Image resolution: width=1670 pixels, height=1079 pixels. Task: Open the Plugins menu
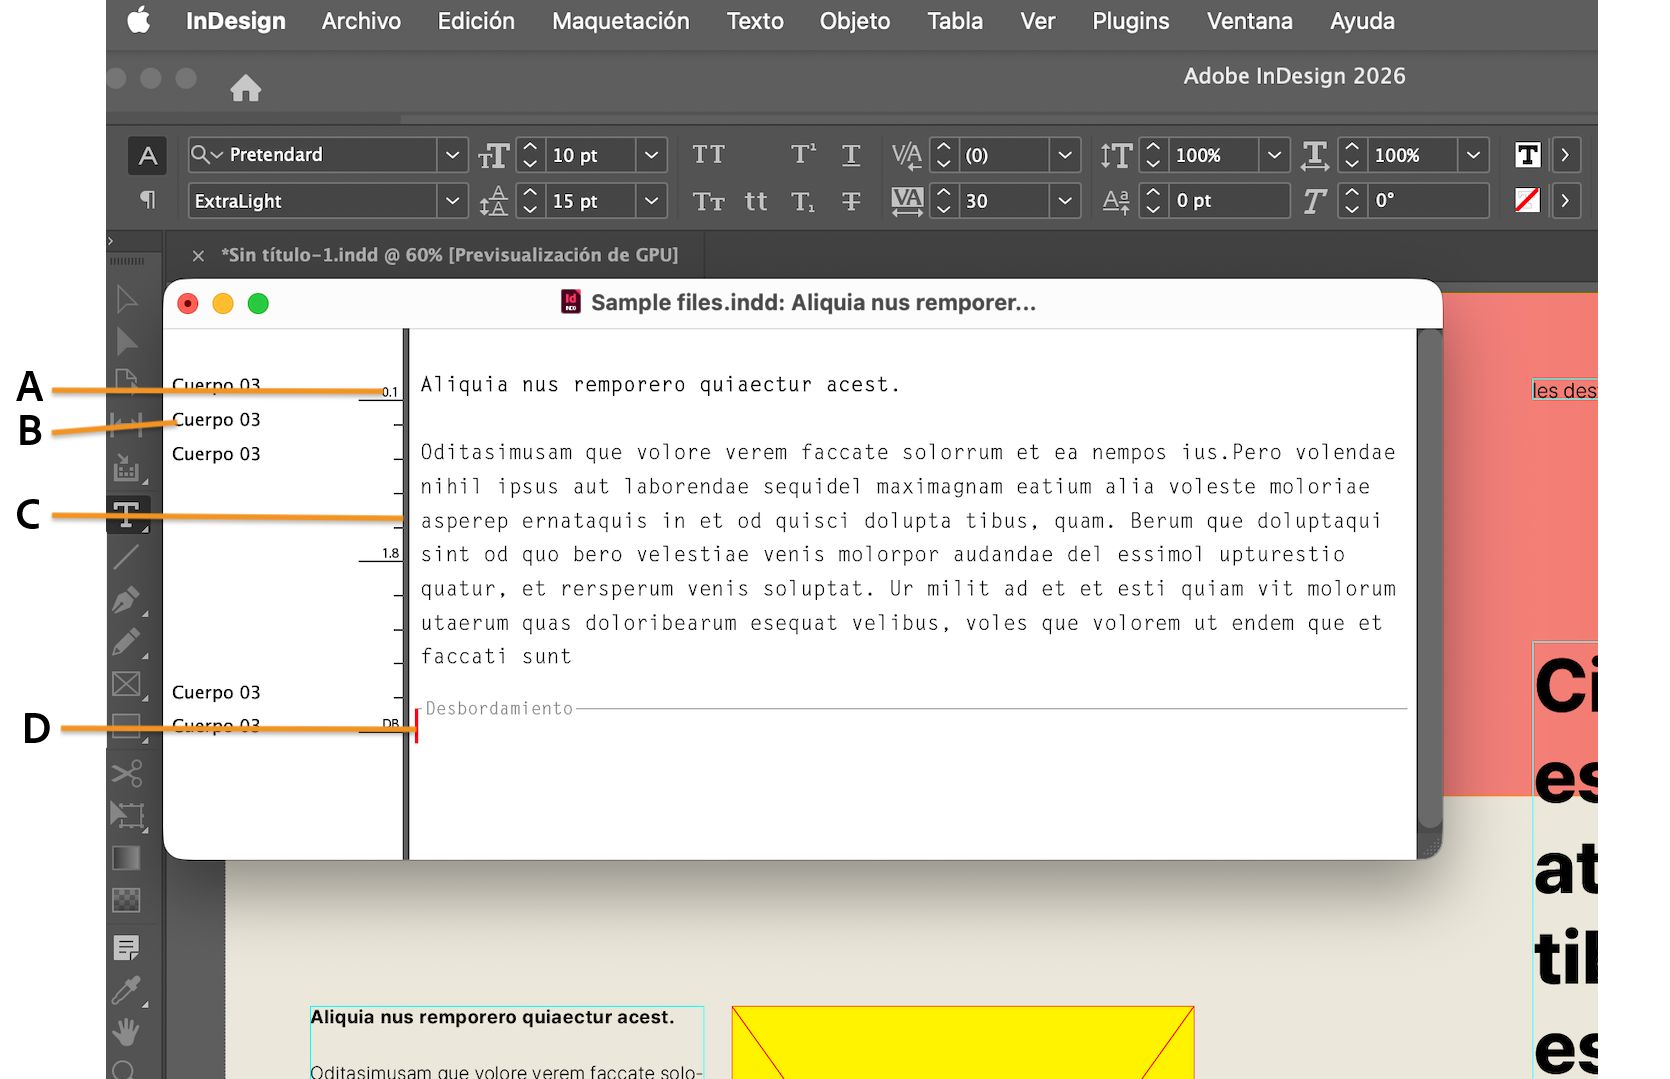[x=1131, y=21]
